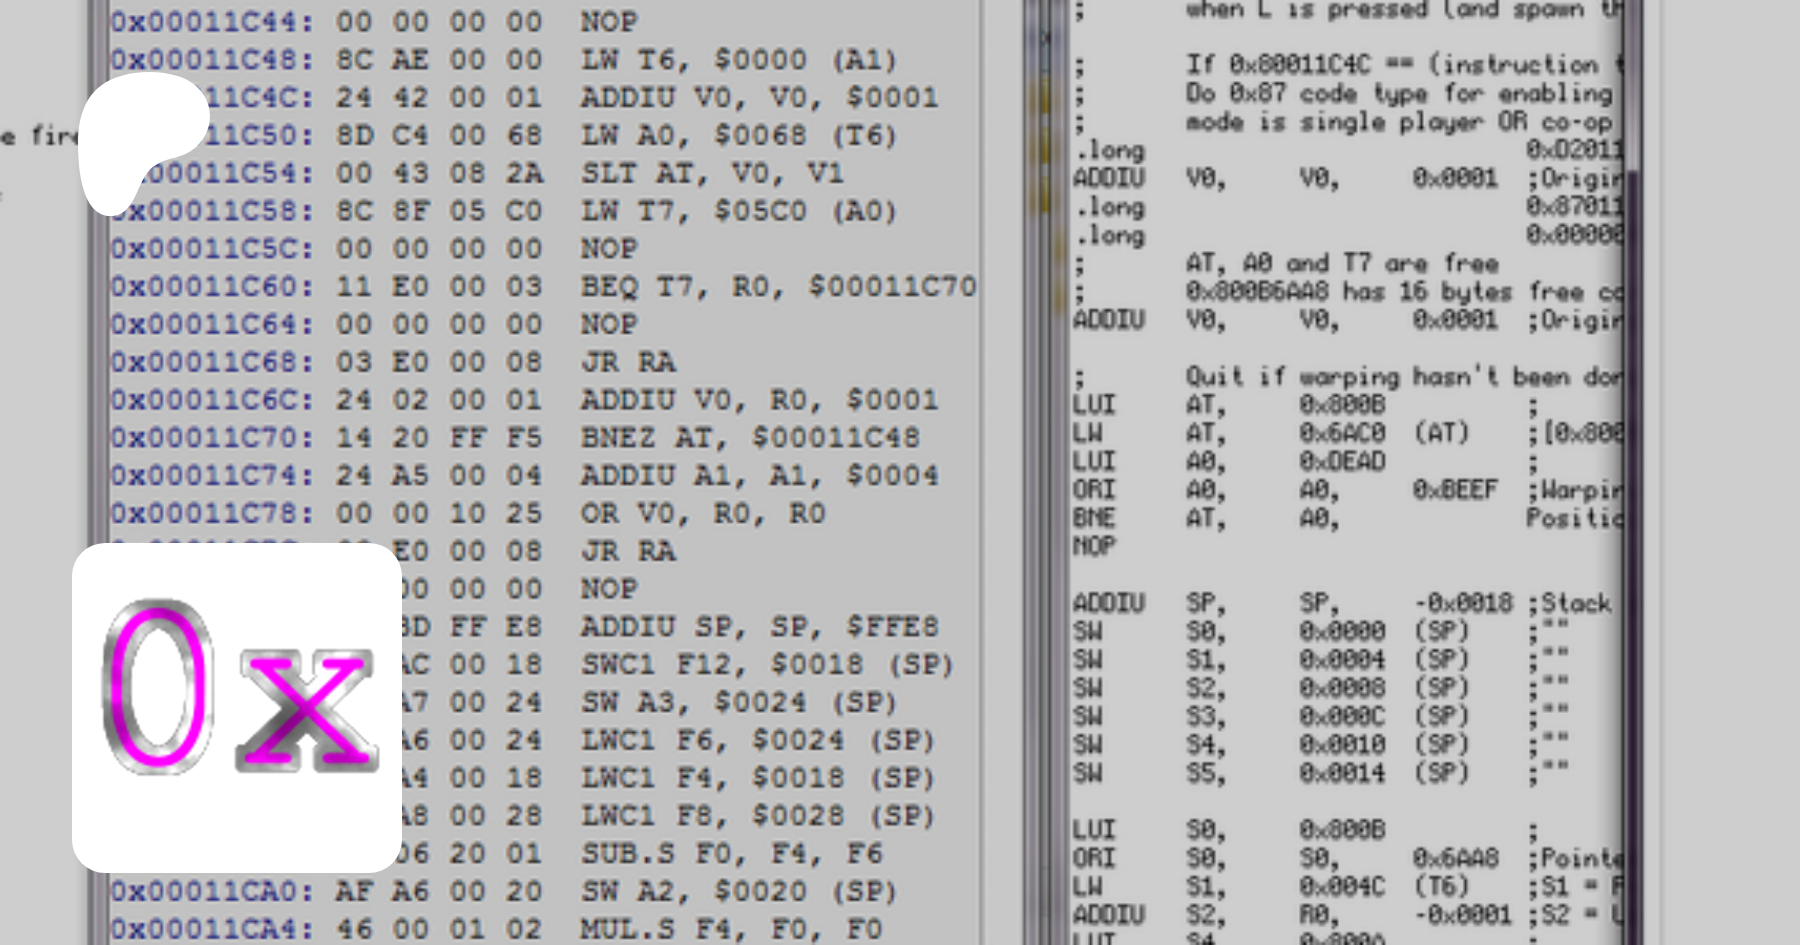Select the SUB.S F0, F4, F6 row
The height and width of the screenshot is (945, 1800).
[x=731, y=854]
